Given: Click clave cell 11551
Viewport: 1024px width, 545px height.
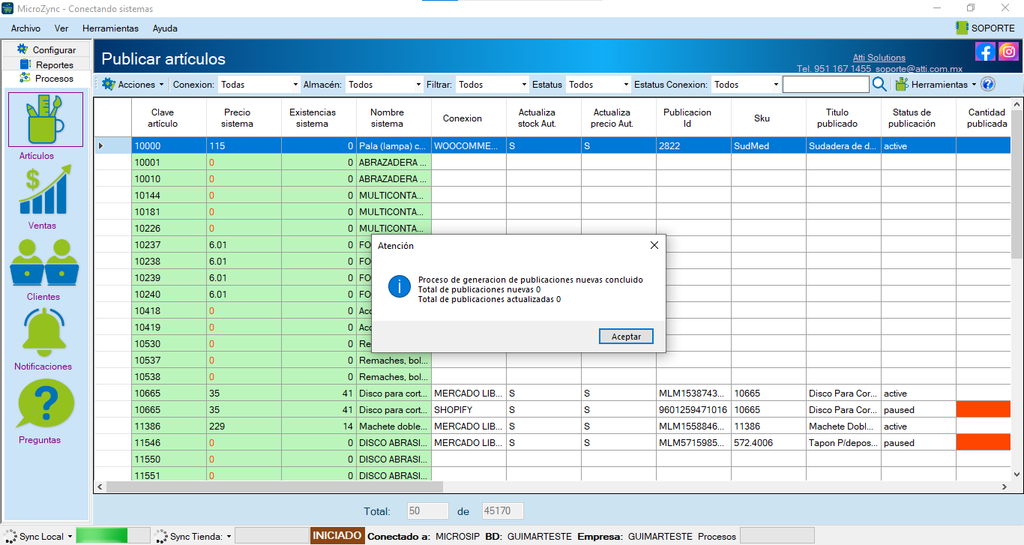Looking at the screenshot, I should pyautogui.click(x=169, y=475).
